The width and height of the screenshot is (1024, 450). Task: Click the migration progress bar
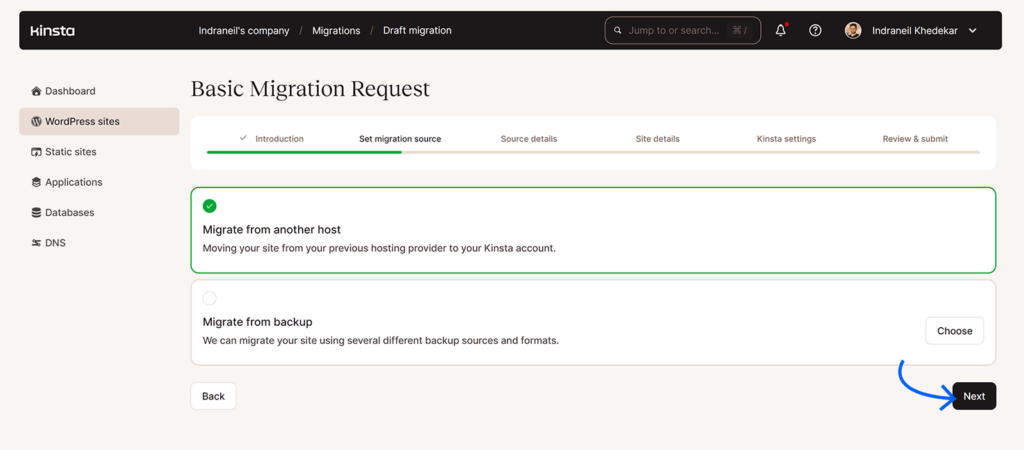(593, 152)
